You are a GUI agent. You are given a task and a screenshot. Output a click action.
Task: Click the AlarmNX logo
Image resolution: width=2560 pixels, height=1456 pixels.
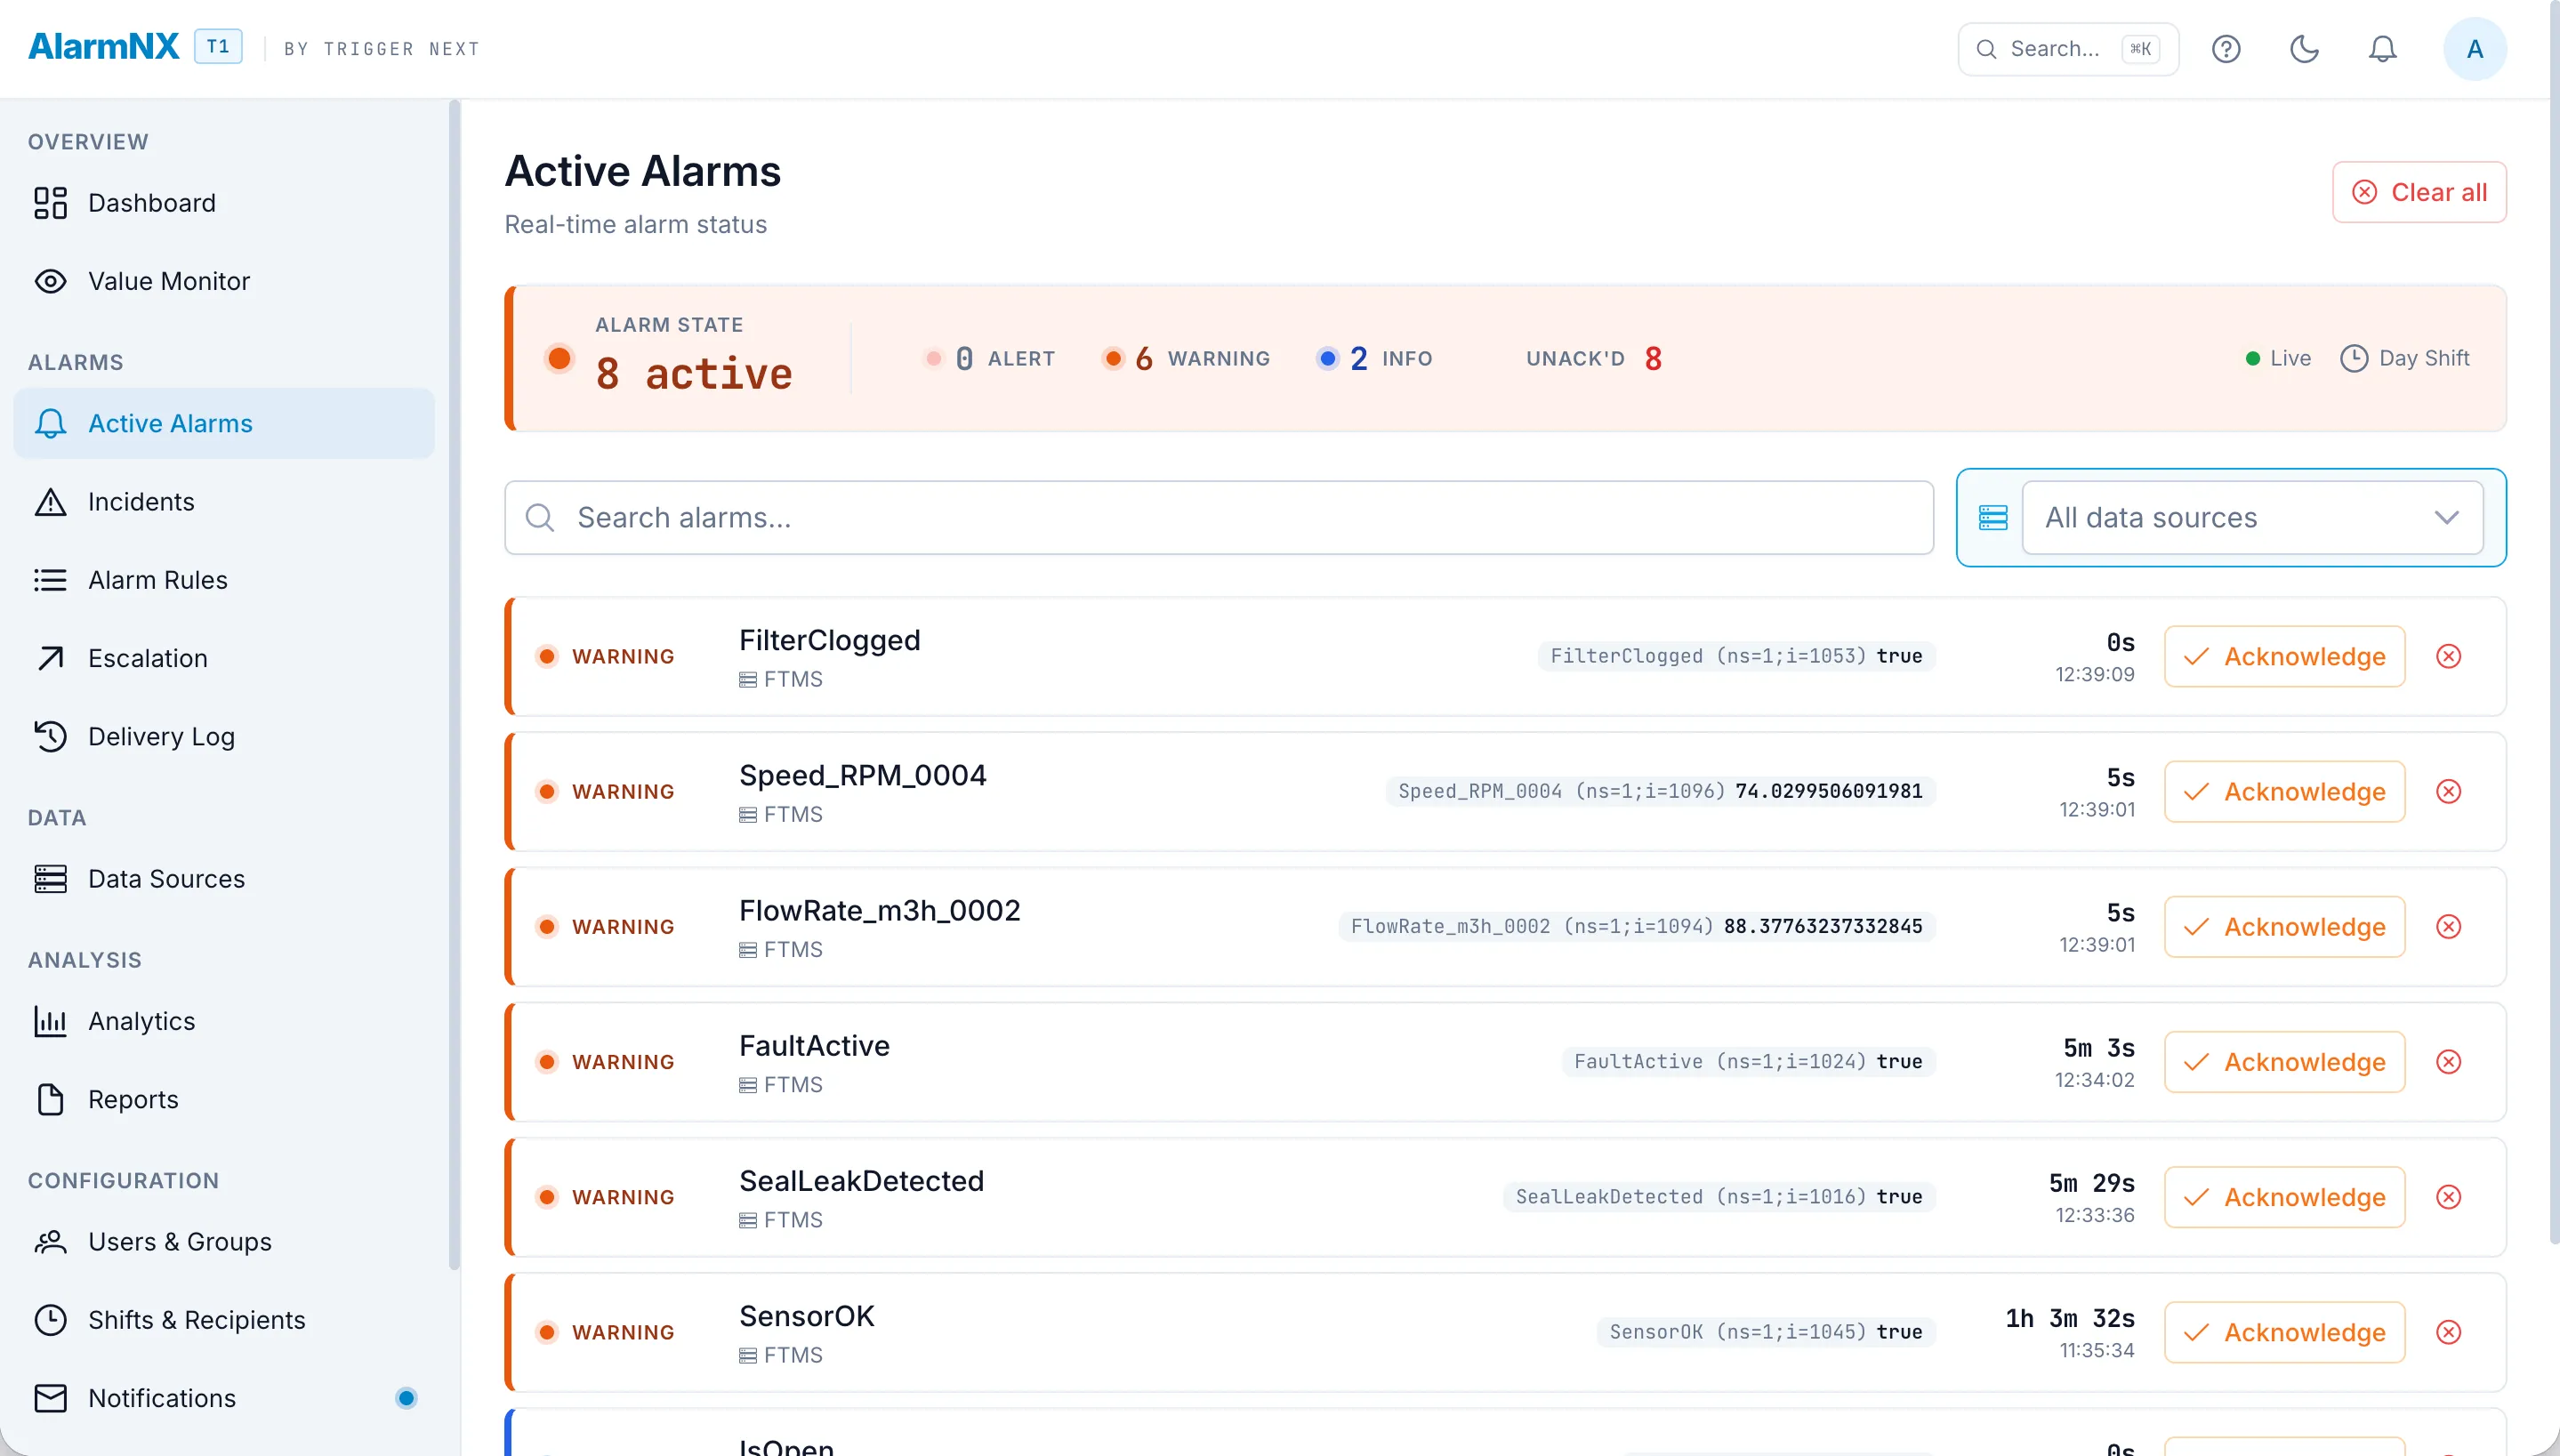(x=103, y=47)
